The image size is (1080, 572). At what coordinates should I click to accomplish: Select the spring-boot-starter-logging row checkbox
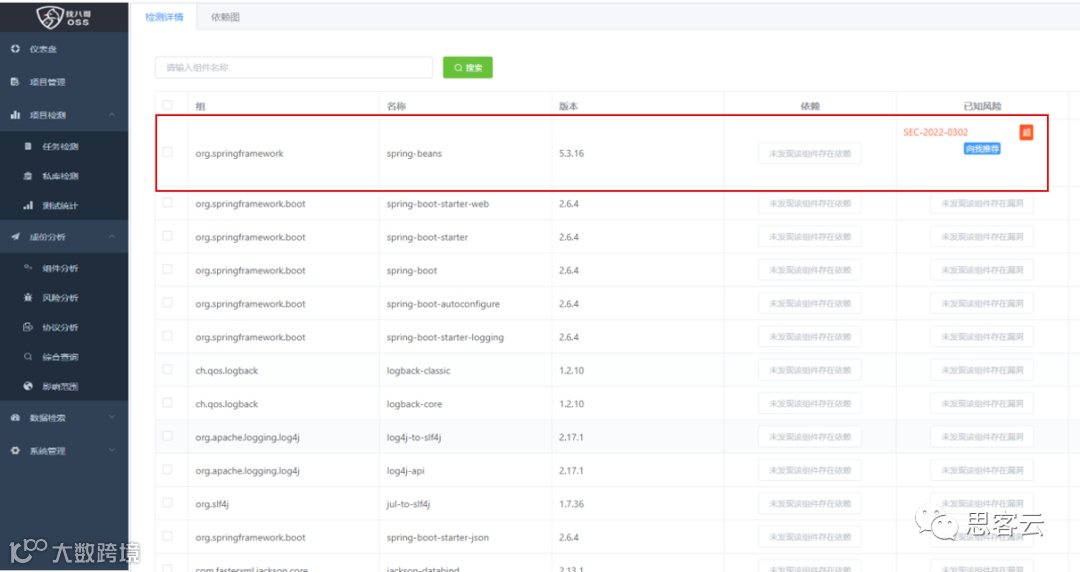click(x=167, y=336)
